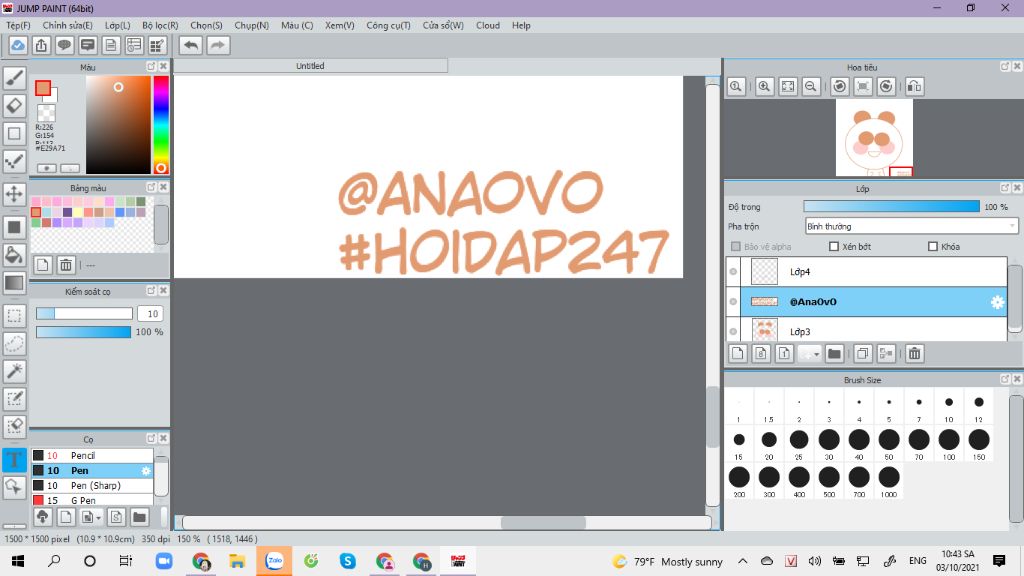Open File Explorer from the taskbar

point(237,561)
